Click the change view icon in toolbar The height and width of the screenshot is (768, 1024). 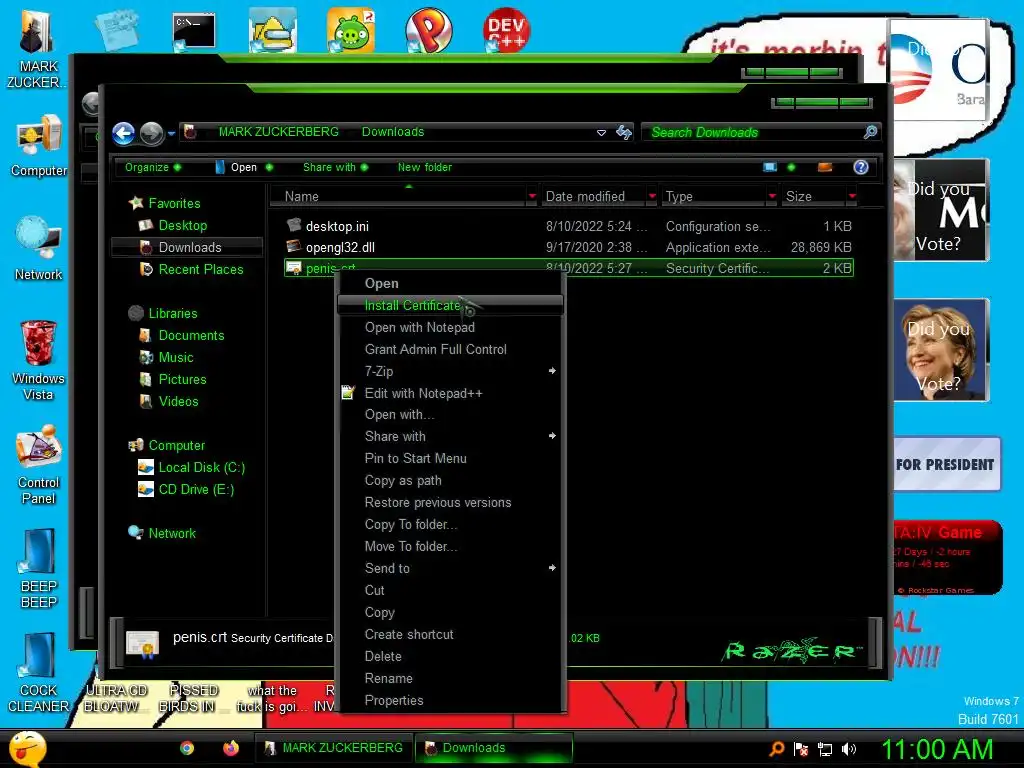tap(770, 167)
